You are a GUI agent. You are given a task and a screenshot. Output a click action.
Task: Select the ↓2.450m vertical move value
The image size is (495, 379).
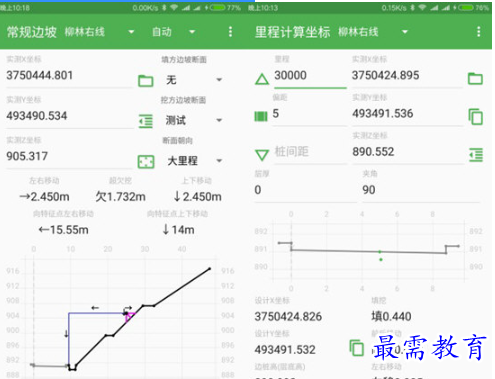(x=197, y=197)
